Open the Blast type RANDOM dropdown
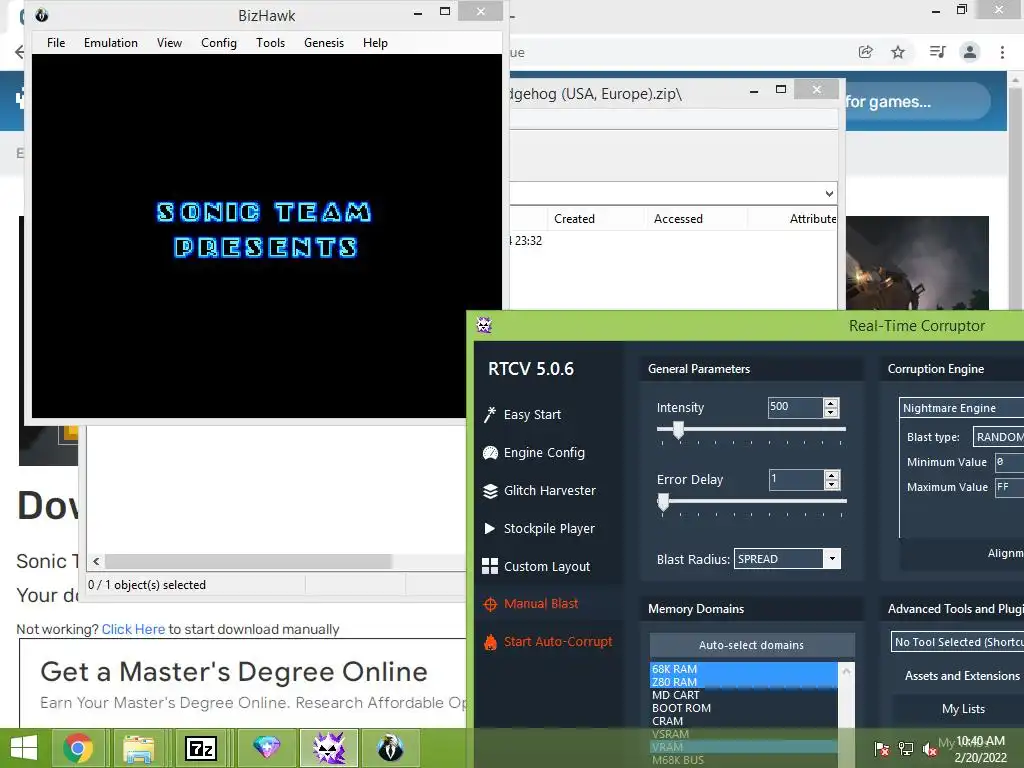The image size is (1024, 768). coord(999,437)
